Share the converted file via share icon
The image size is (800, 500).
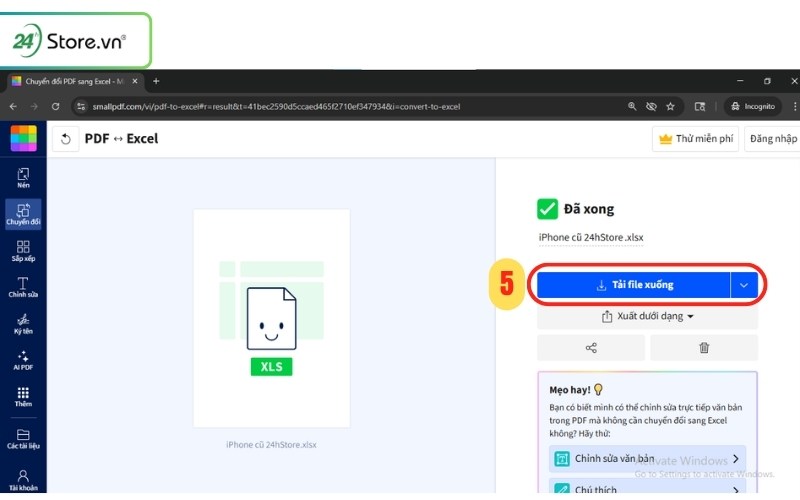click(x=591, y=348)
